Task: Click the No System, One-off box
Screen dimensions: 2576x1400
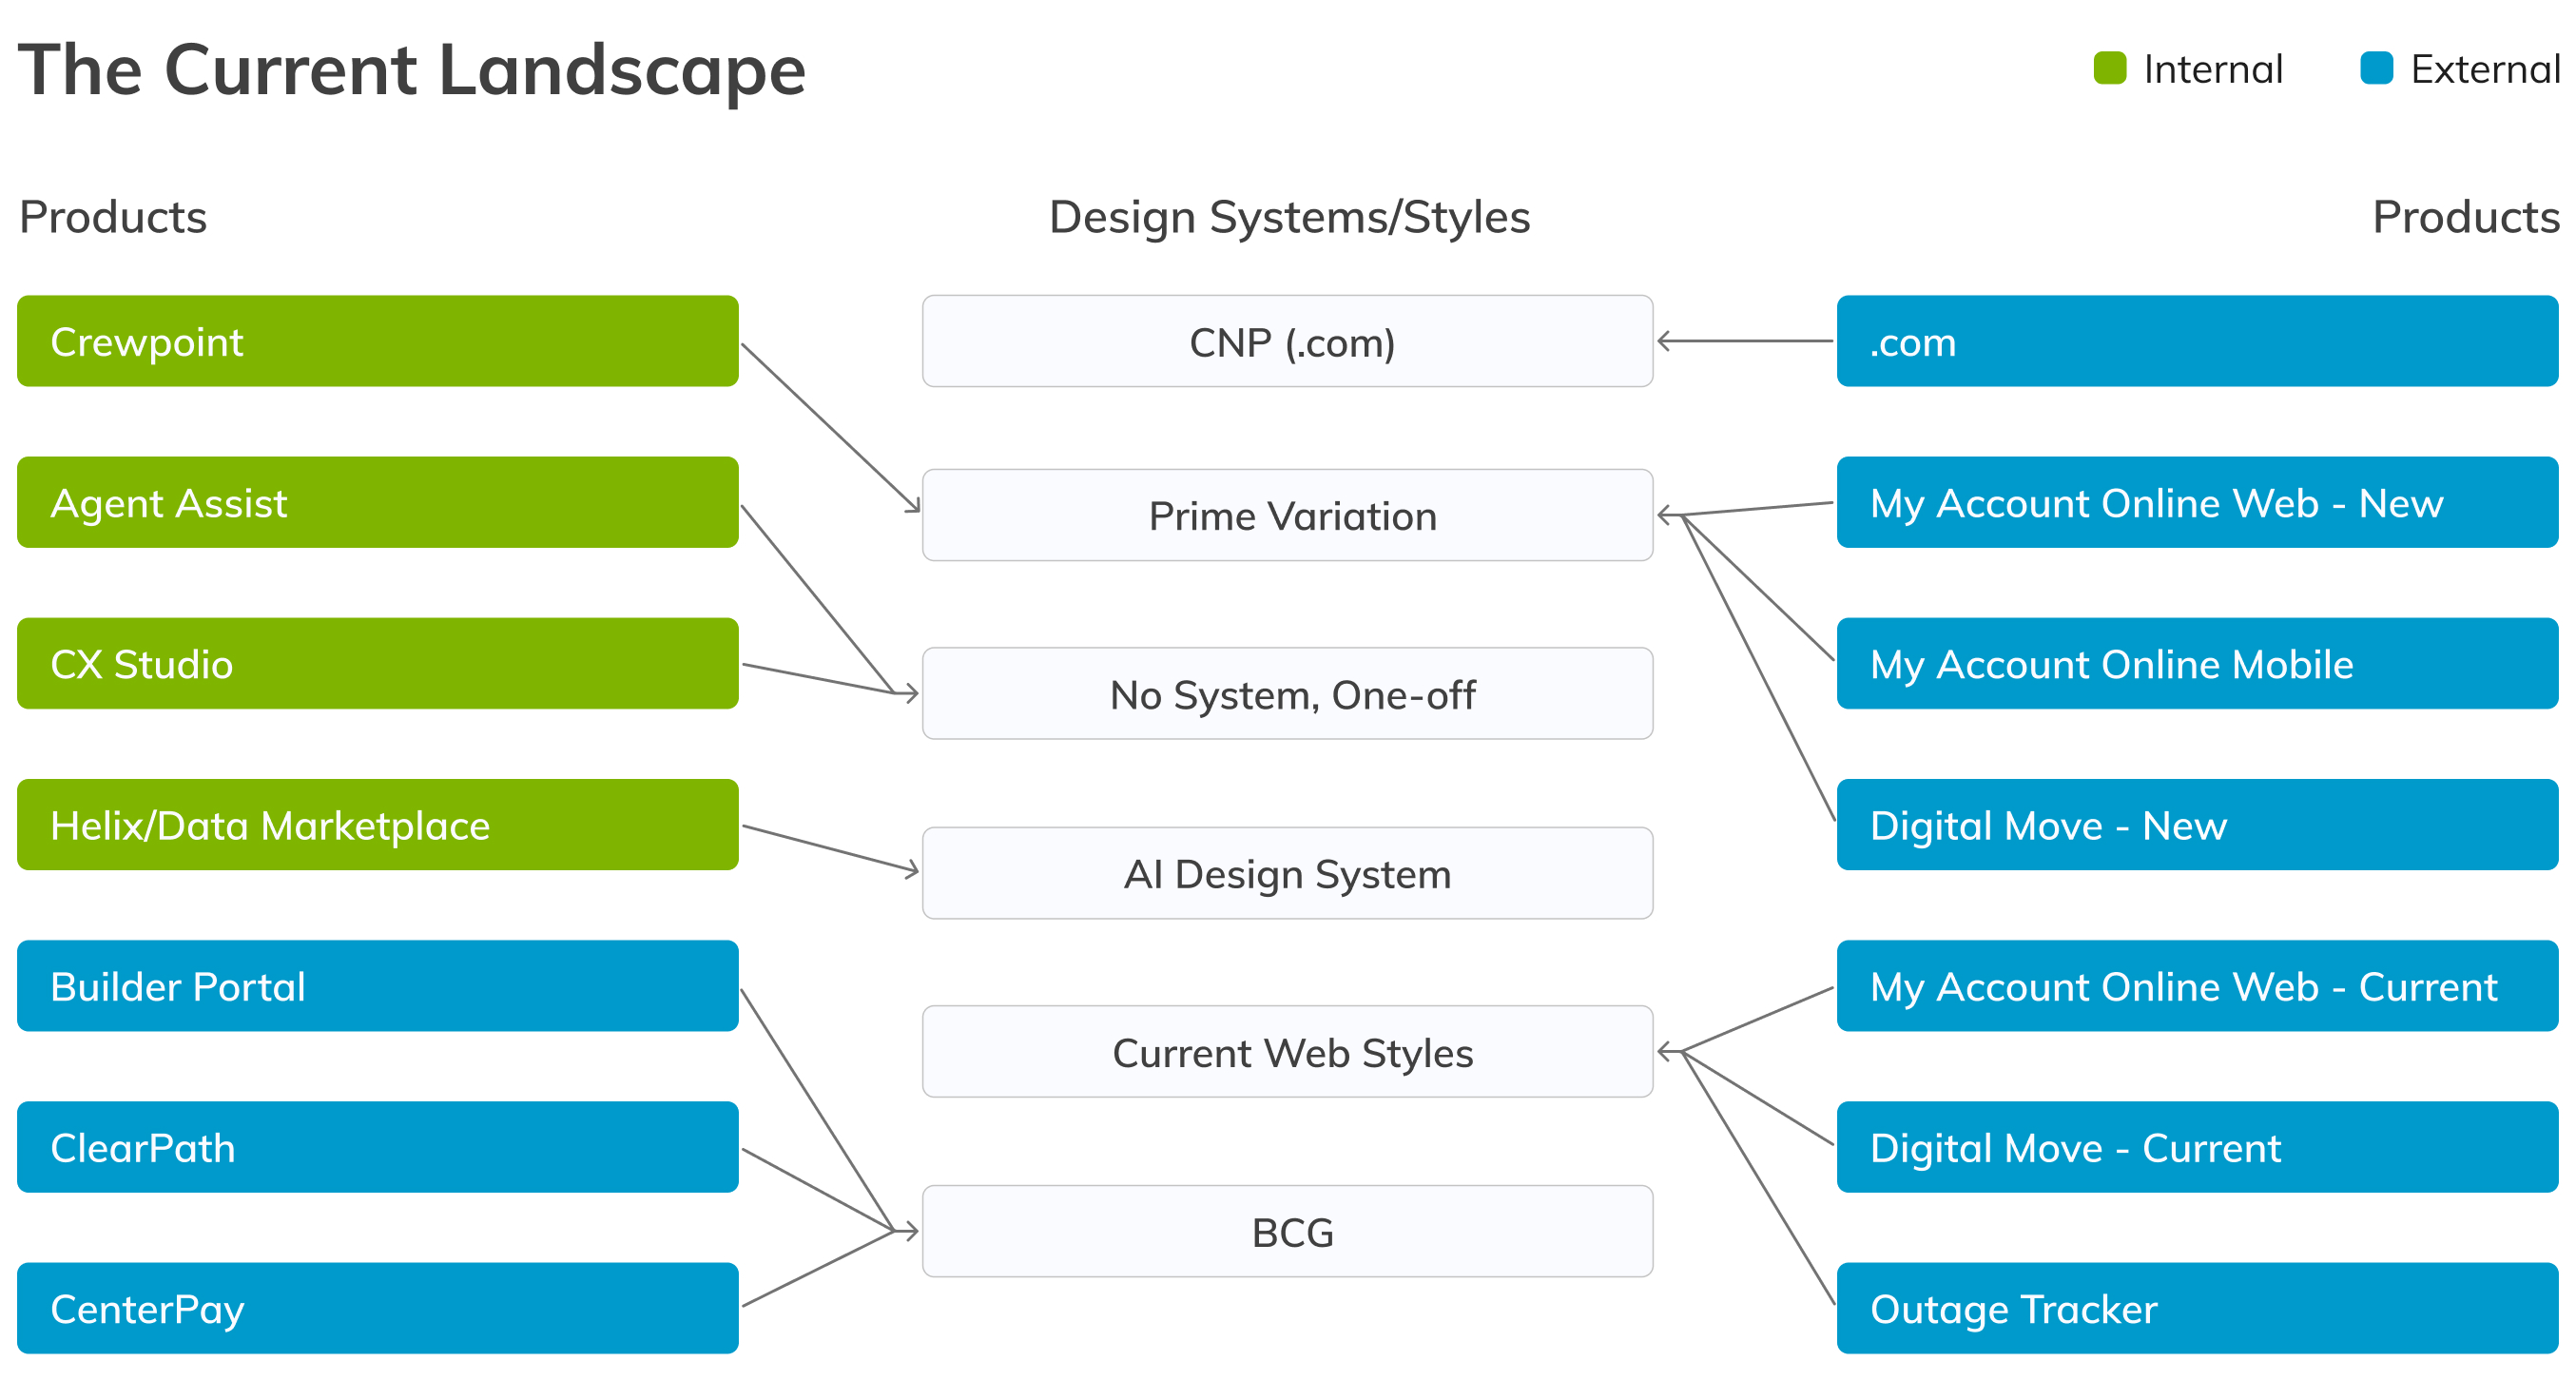Action: (x=1288, y=694)
